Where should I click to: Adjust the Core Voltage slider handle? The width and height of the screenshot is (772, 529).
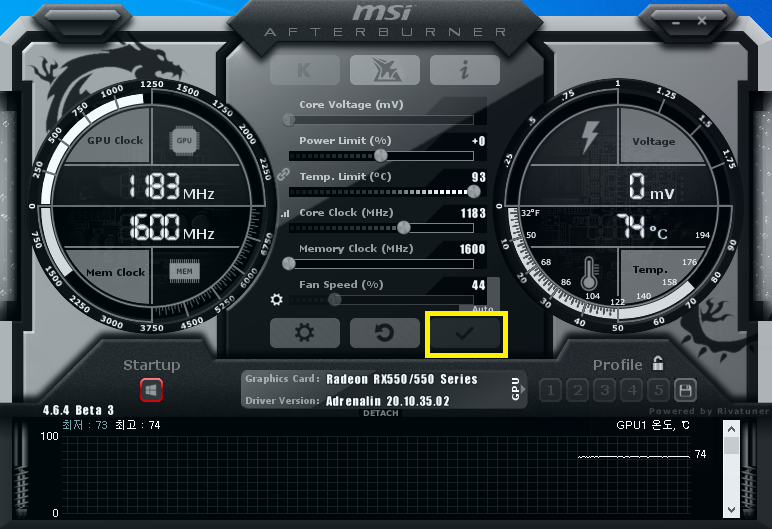[x=289, y=120]
